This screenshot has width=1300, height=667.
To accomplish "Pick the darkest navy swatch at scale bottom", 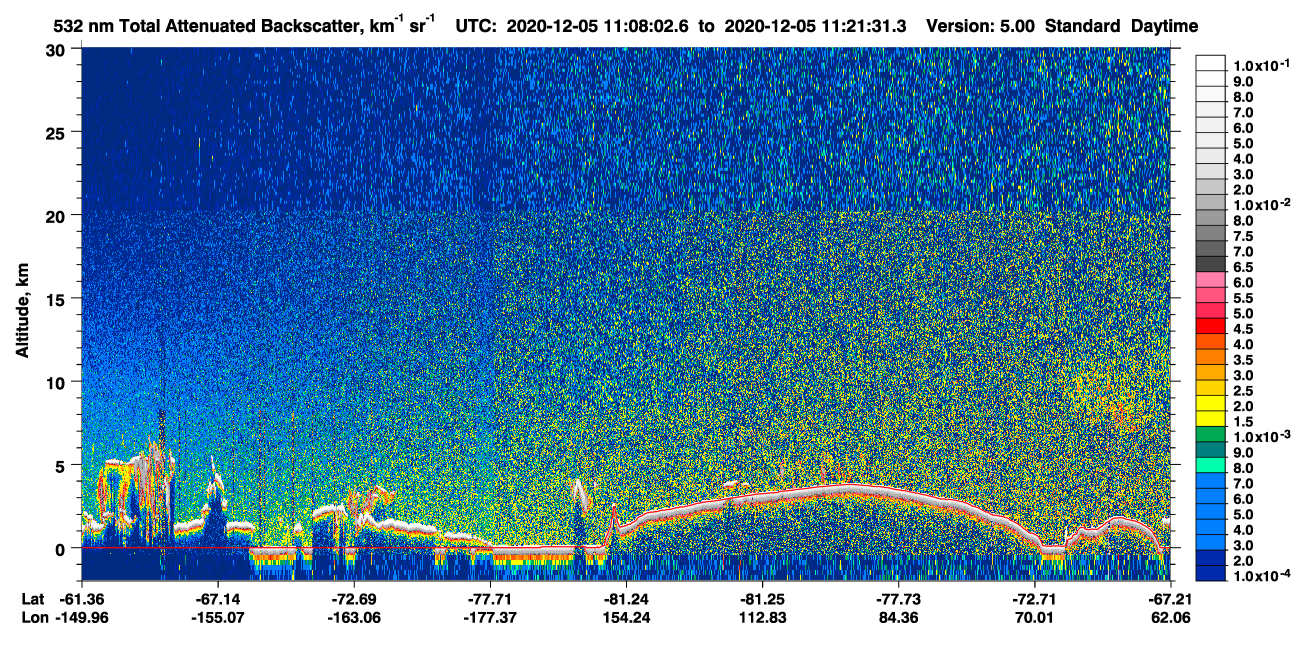I will [x=1210, y=574].
